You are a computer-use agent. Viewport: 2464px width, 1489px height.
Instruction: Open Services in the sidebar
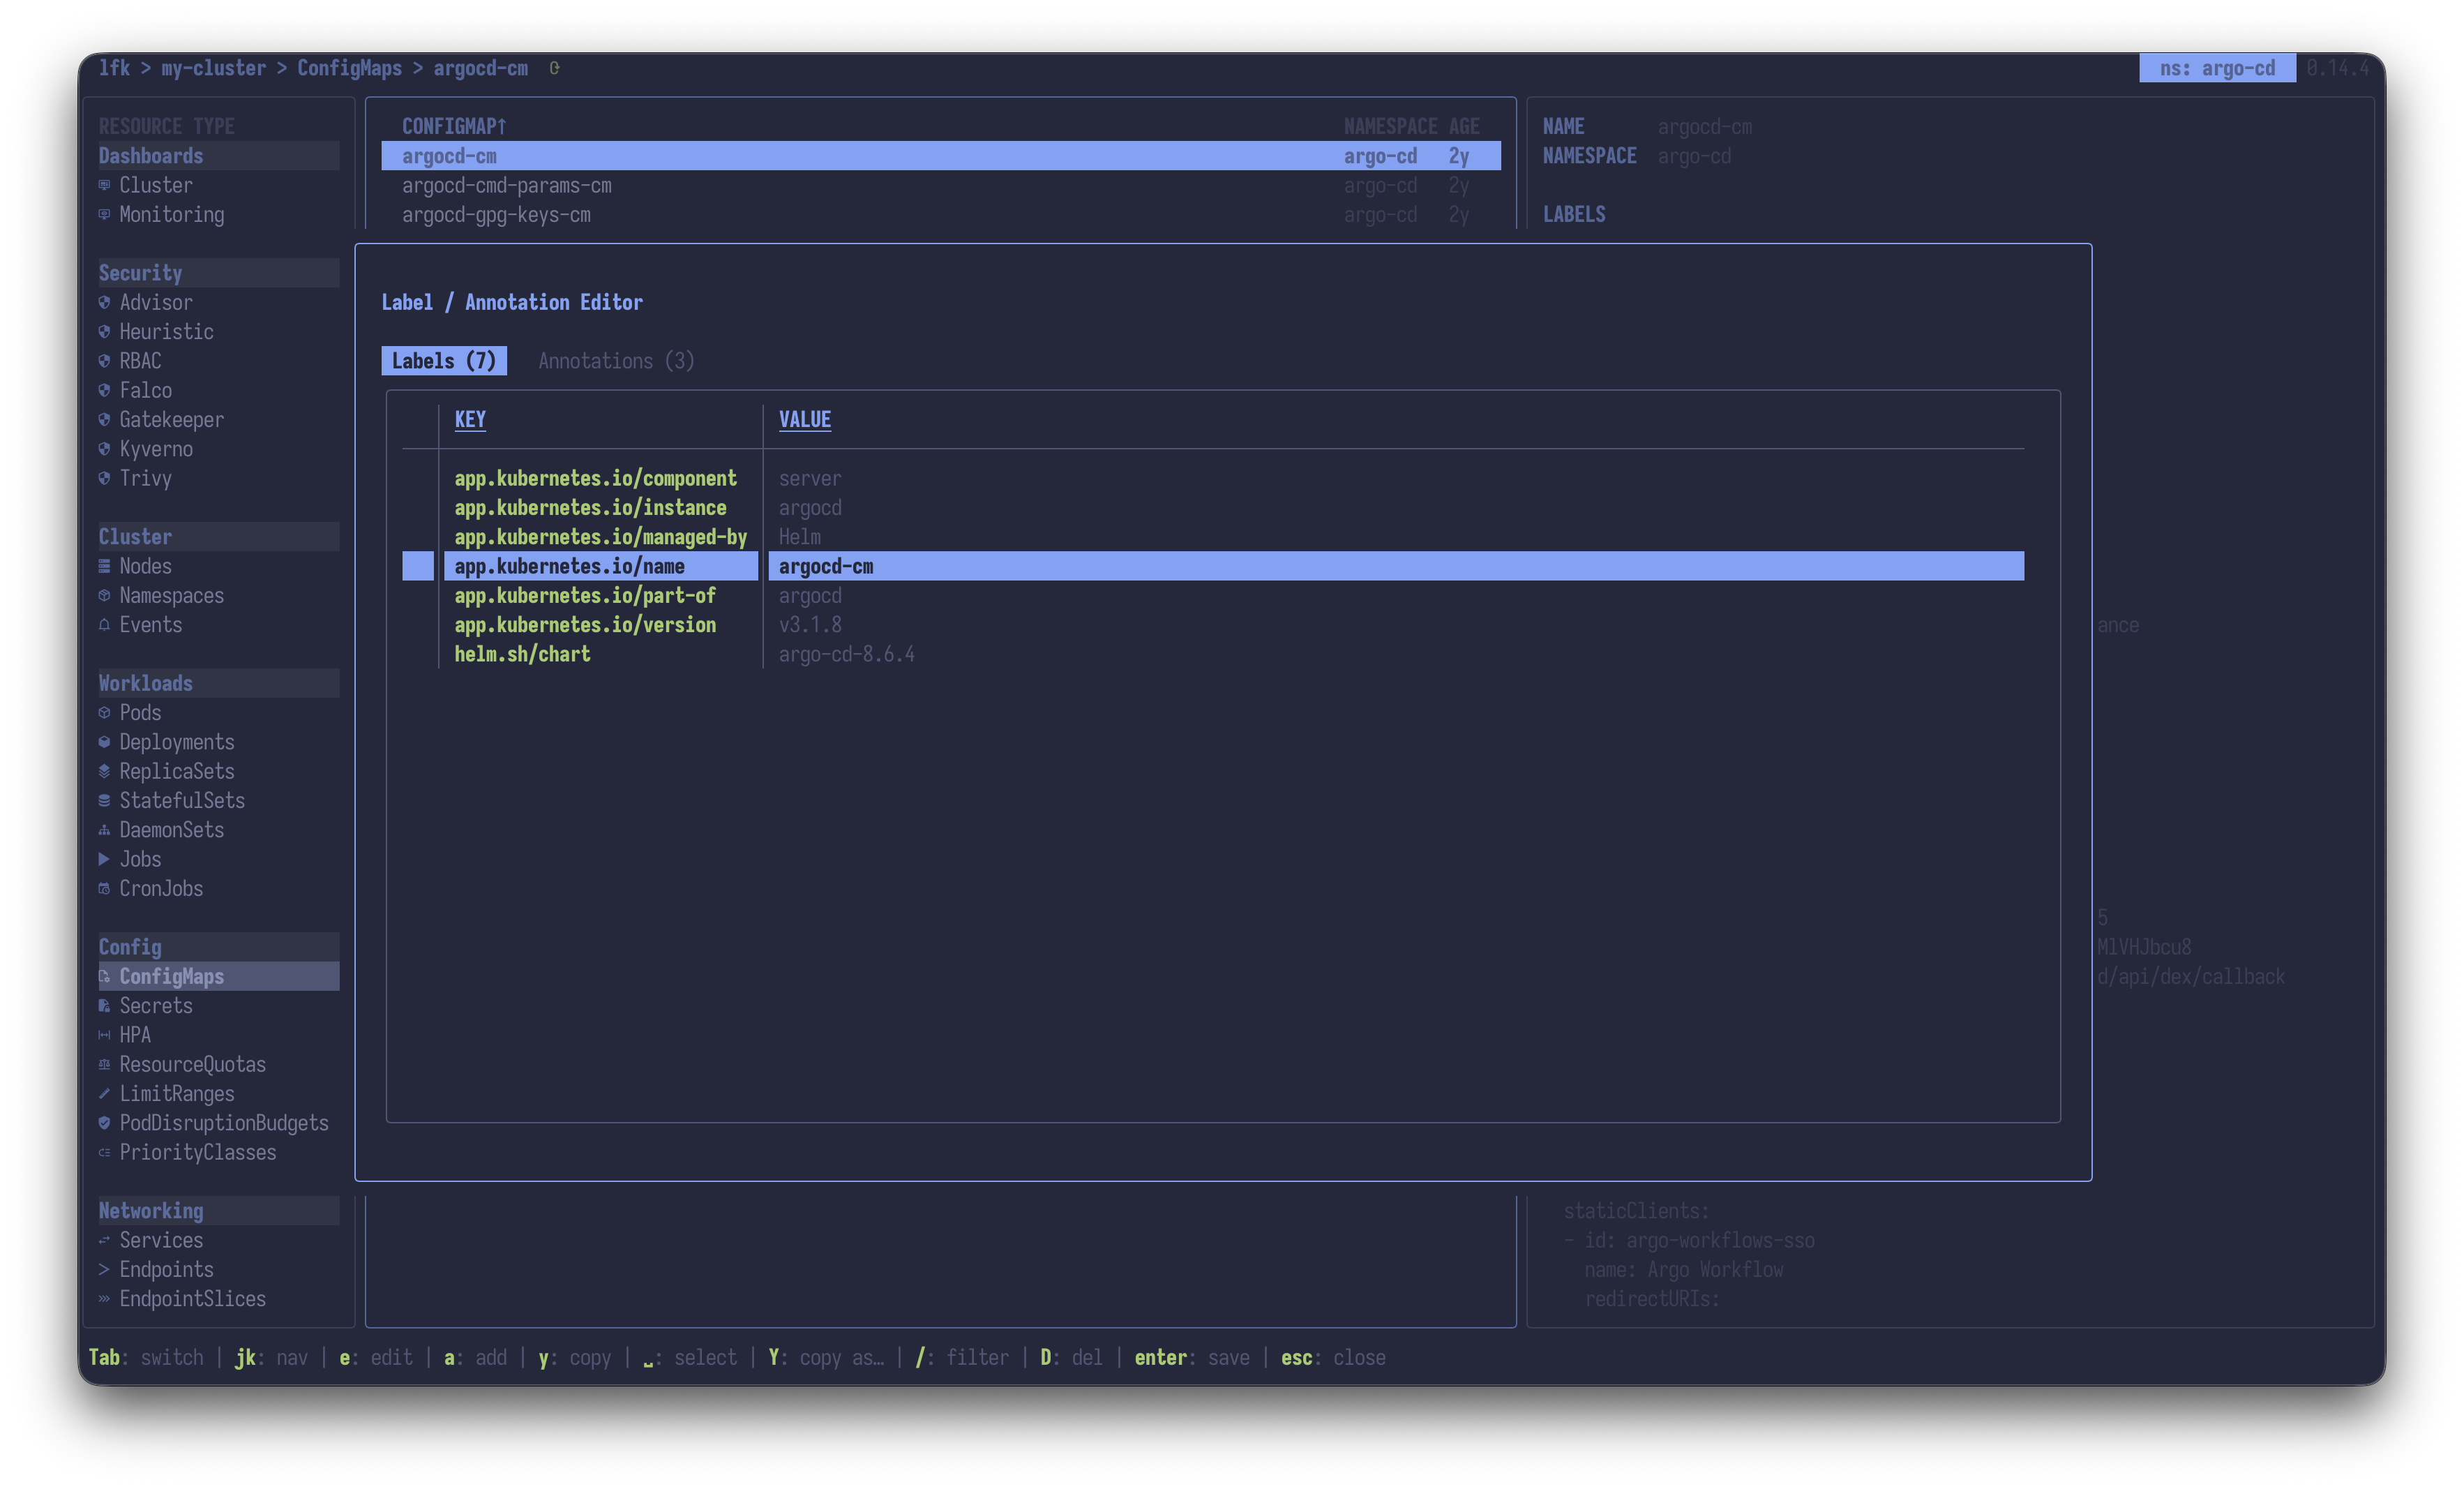(161, 1240)
